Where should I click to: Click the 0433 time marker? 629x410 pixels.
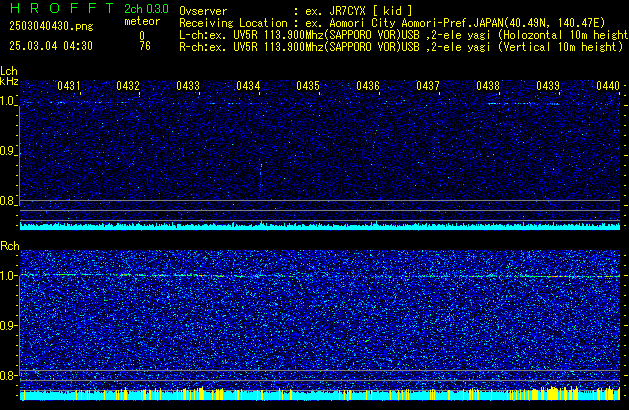pos(188,85)
